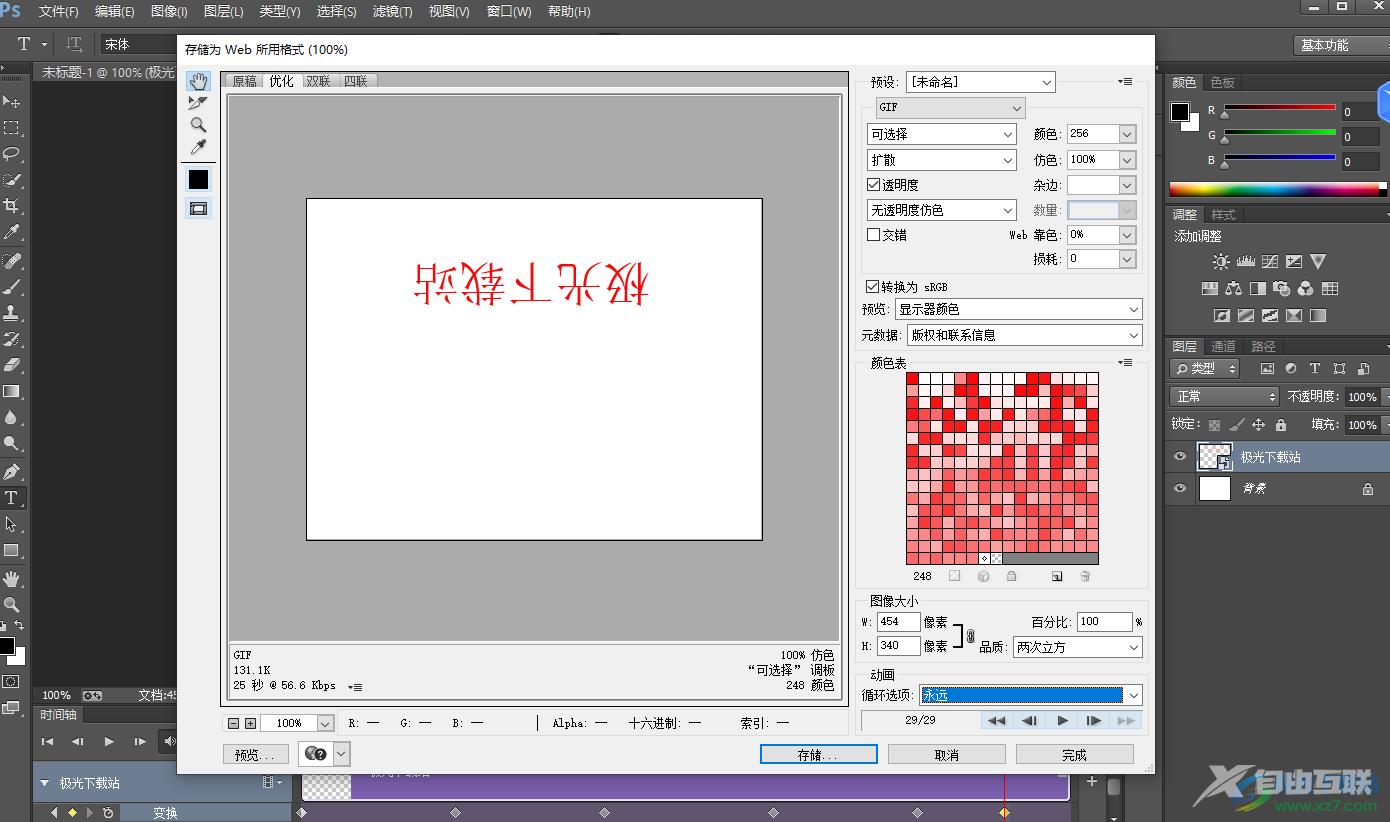The image size is (1390, 822).
Task: Click the 预览... button
Action: coord(256,755)
